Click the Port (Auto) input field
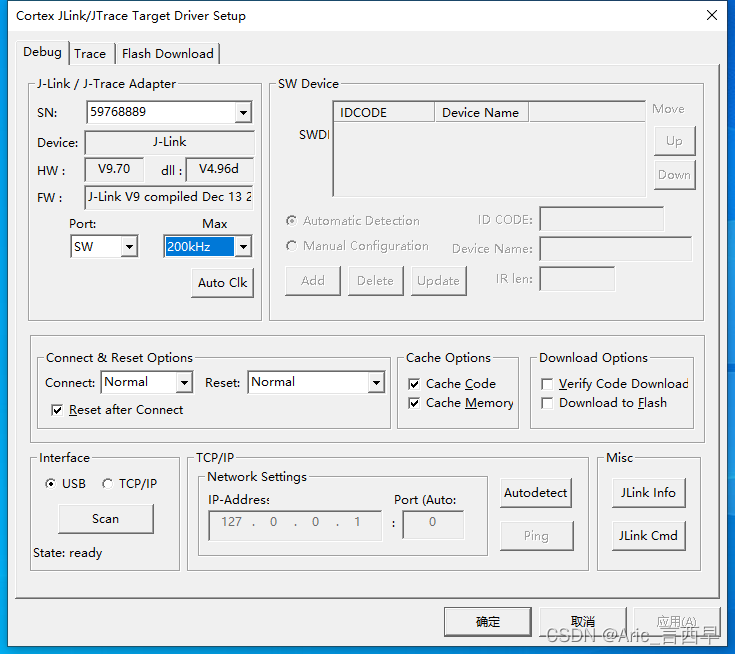The height and width of the screenshot is (654, 735). coord(433,526)
